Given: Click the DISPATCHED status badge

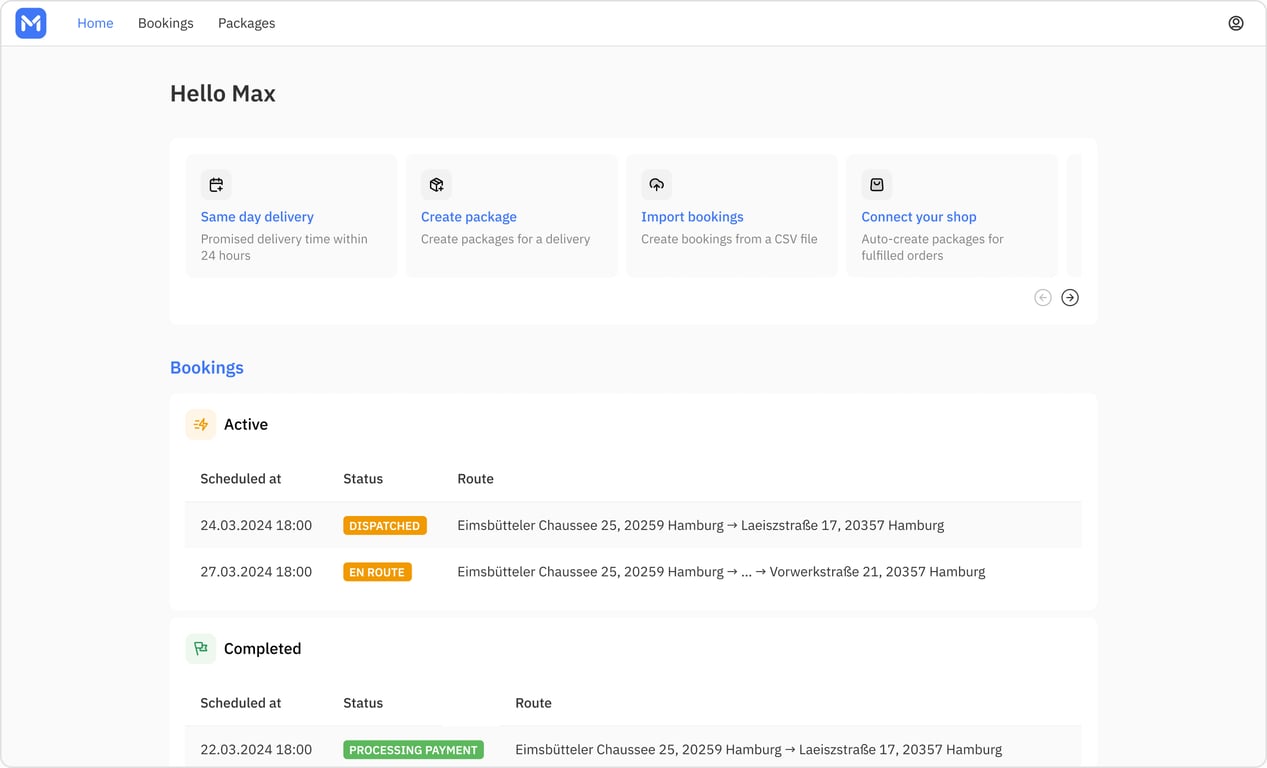Looking at the screenshot, I should 385,525.
